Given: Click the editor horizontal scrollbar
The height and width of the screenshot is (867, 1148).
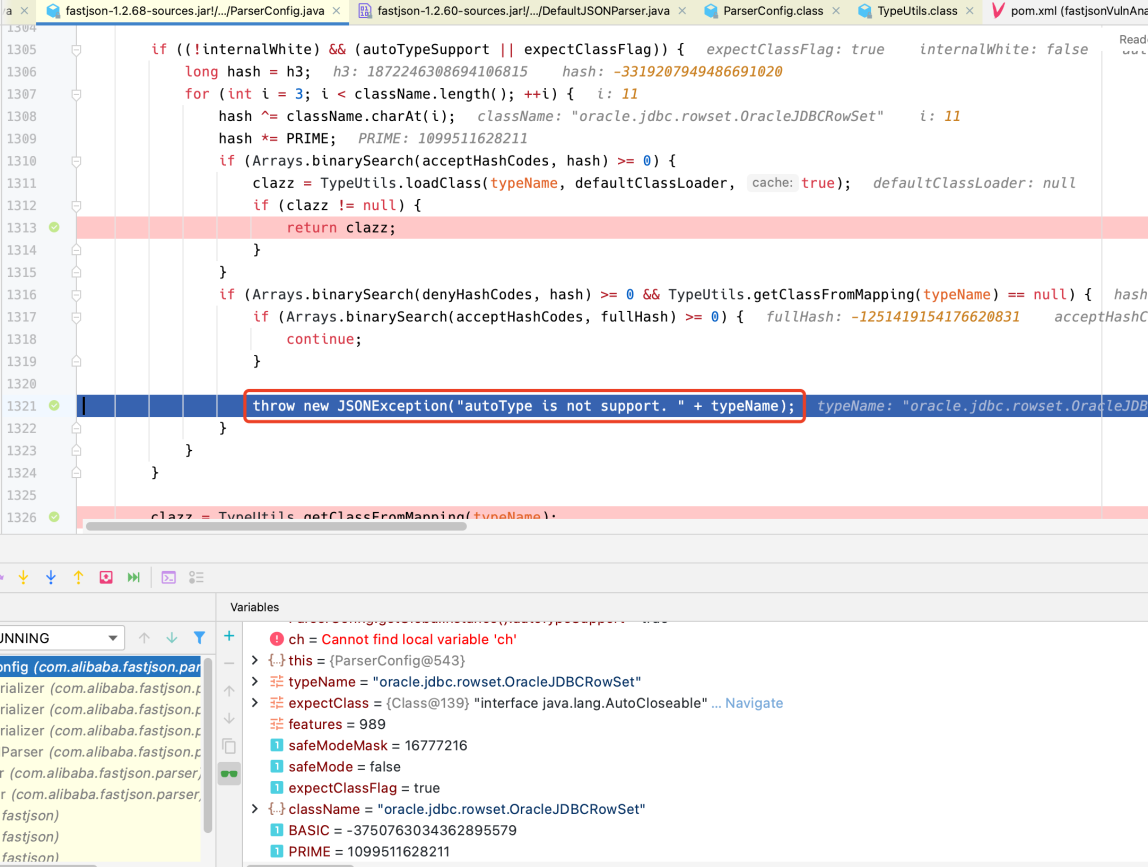Looking at the screenshot, I should [x=276, y=526].
